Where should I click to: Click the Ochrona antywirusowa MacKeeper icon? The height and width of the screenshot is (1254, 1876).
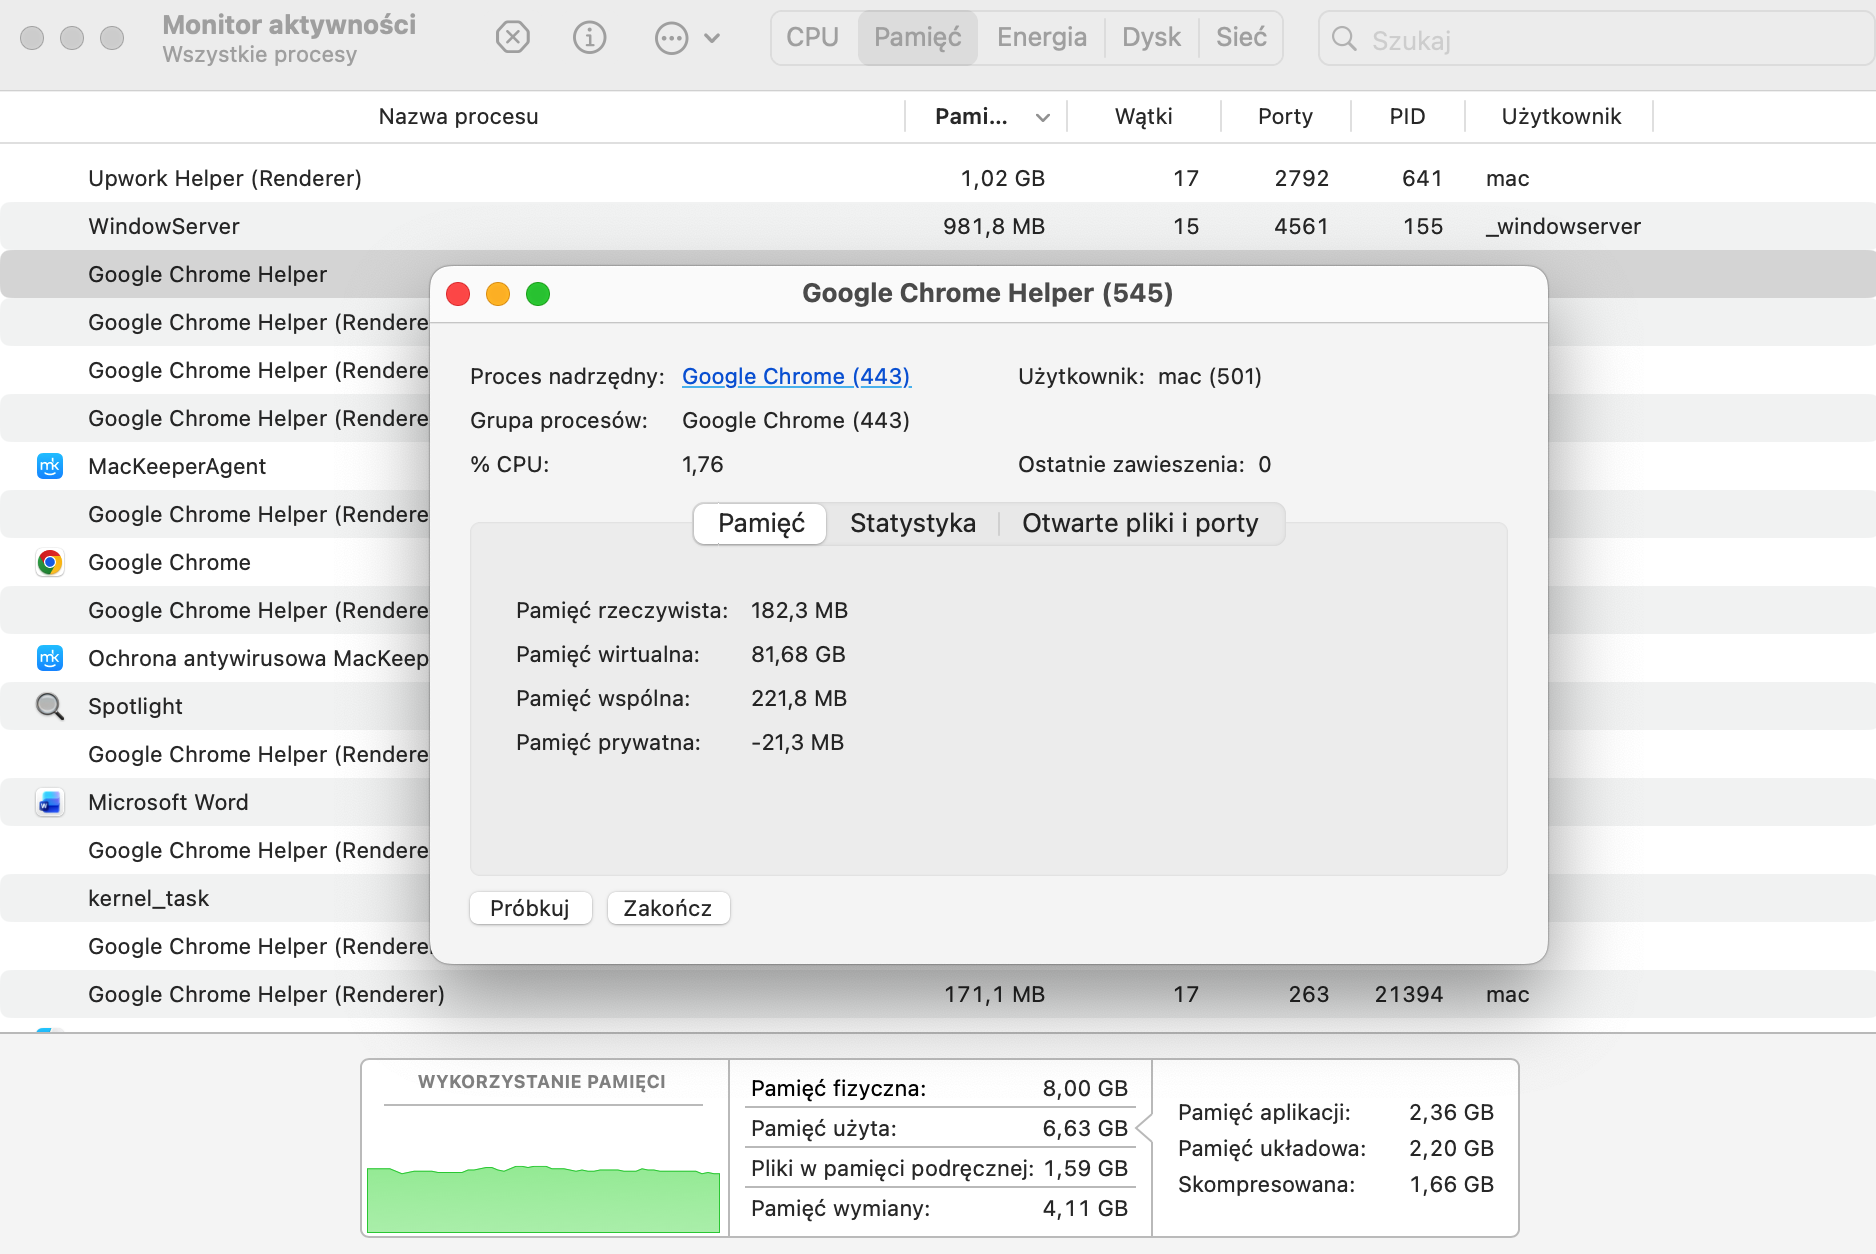(50, 658)
